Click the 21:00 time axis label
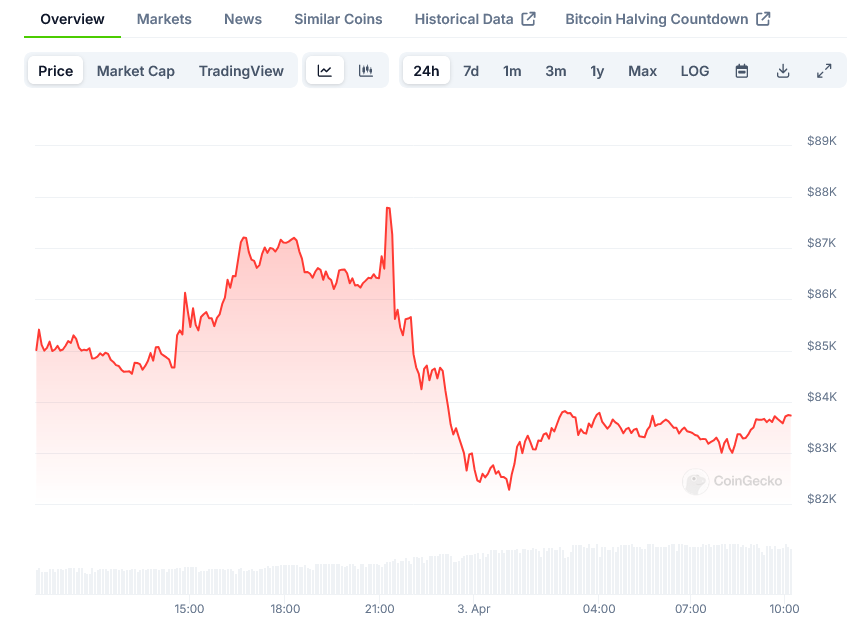 tap(380, 609)
